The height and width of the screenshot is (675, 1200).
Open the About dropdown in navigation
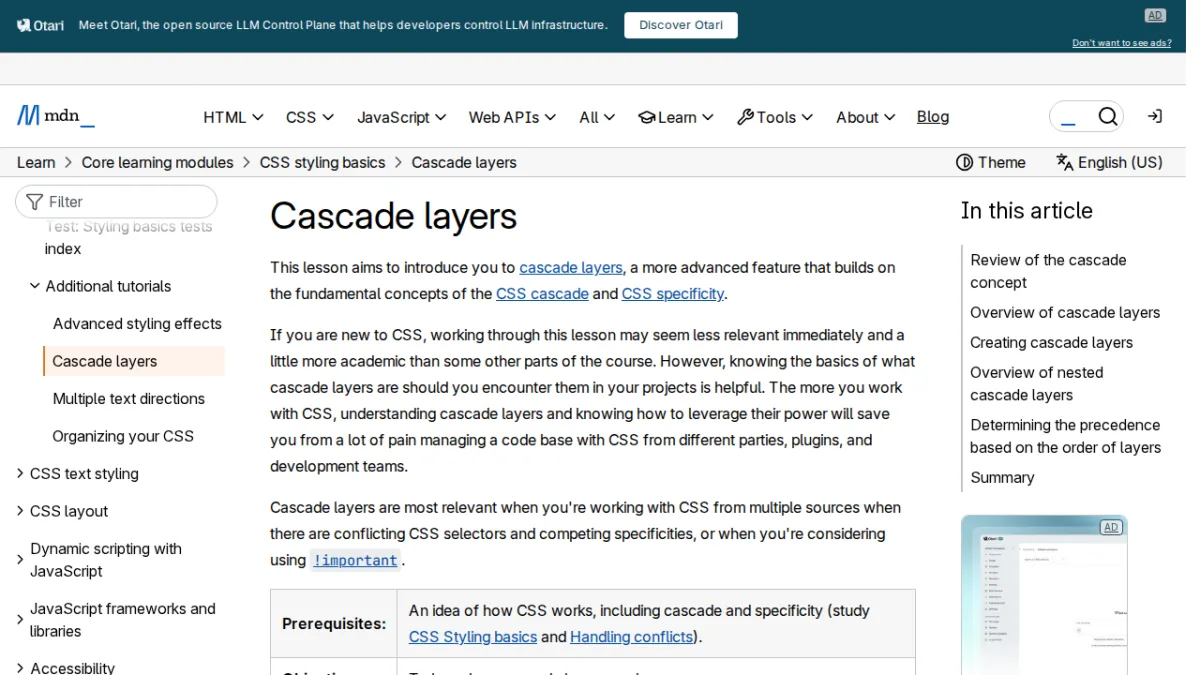coord(865,117)
